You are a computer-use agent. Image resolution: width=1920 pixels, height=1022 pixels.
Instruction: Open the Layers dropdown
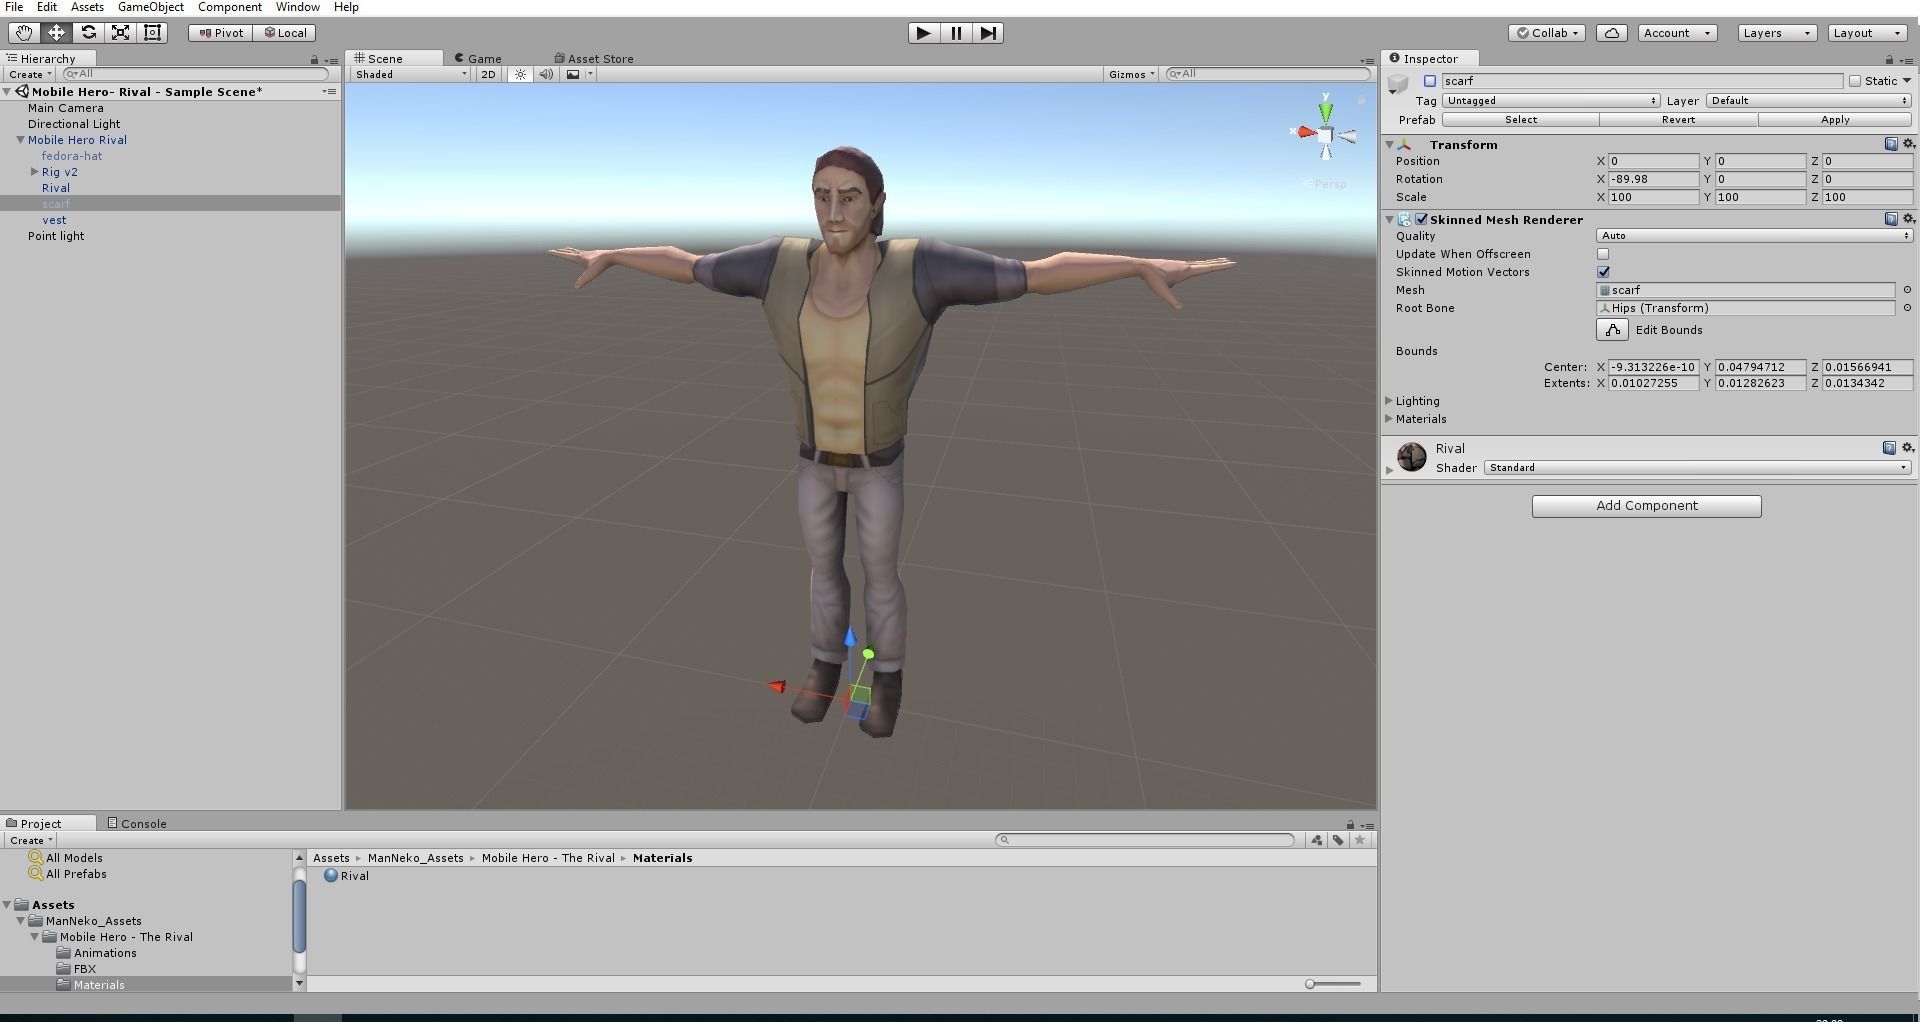[x=1777, y=33]
